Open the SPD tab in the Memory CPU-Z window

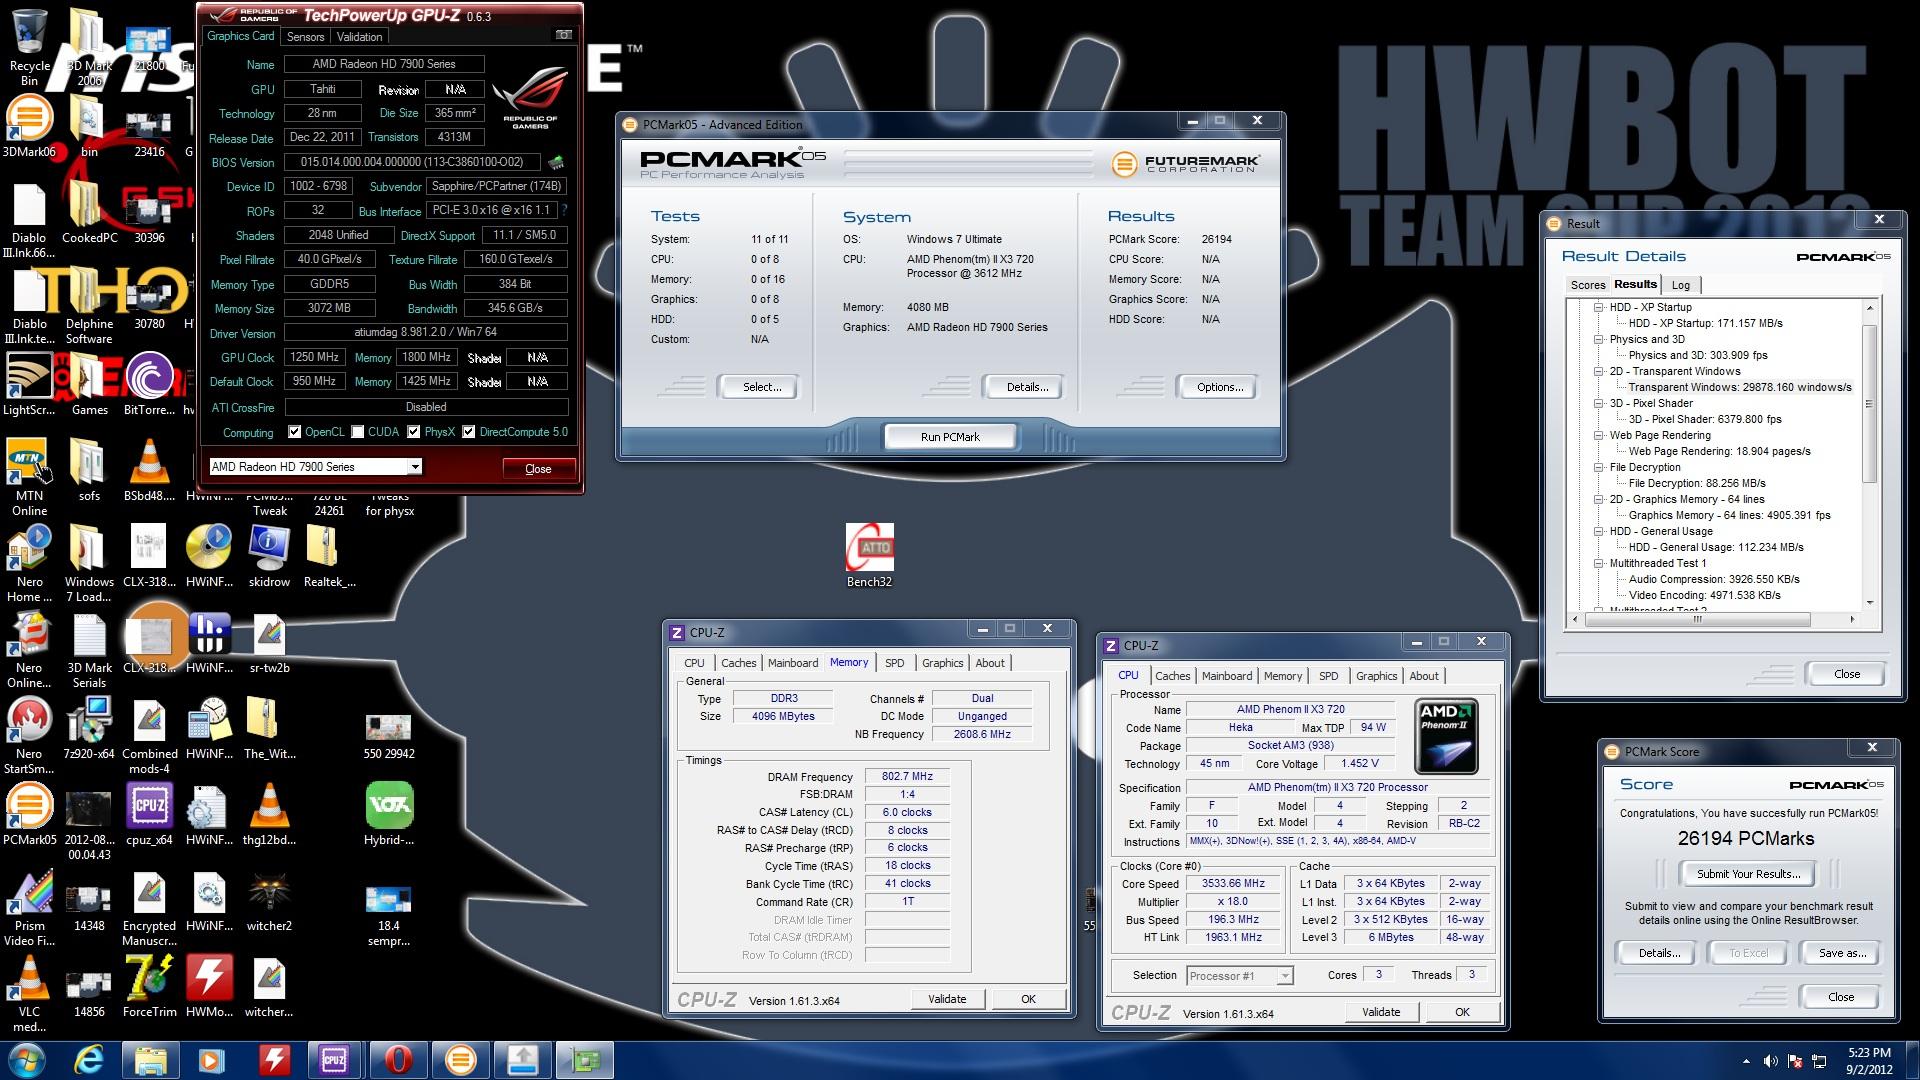(x=894, y=663)
